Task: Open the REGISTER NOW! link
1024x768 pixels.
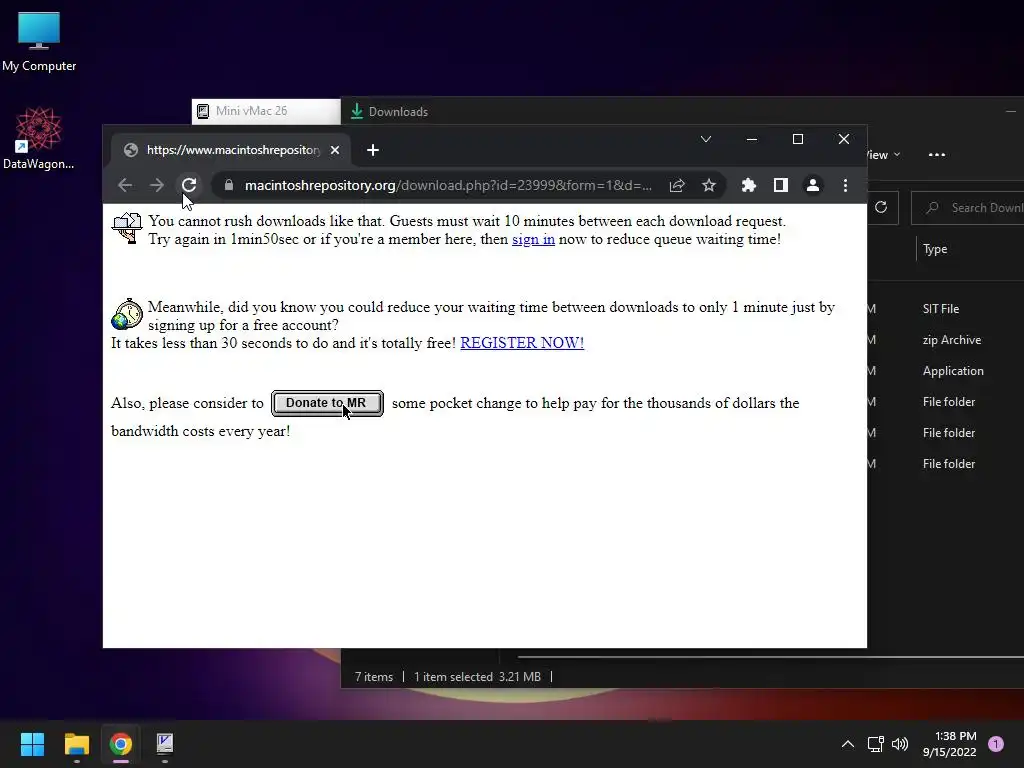Action: click(522, 343)
